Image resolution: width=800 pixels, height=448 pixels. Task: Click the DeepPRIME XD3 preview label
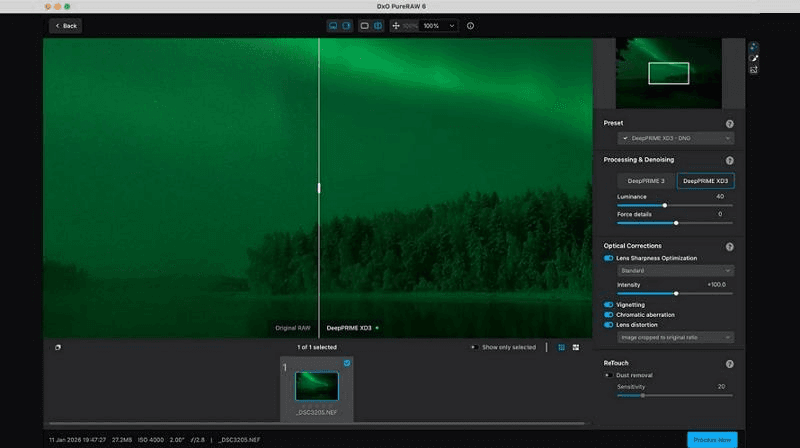pos(349,328)
